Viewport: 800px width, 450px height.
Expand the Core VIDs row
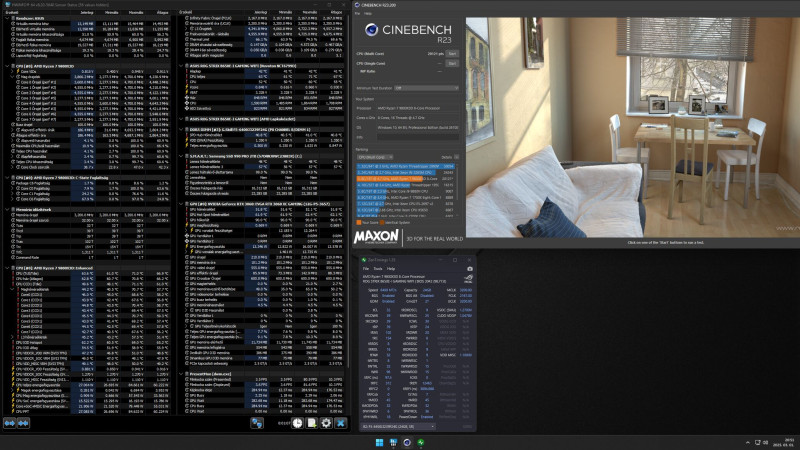[x=12, y=72]
